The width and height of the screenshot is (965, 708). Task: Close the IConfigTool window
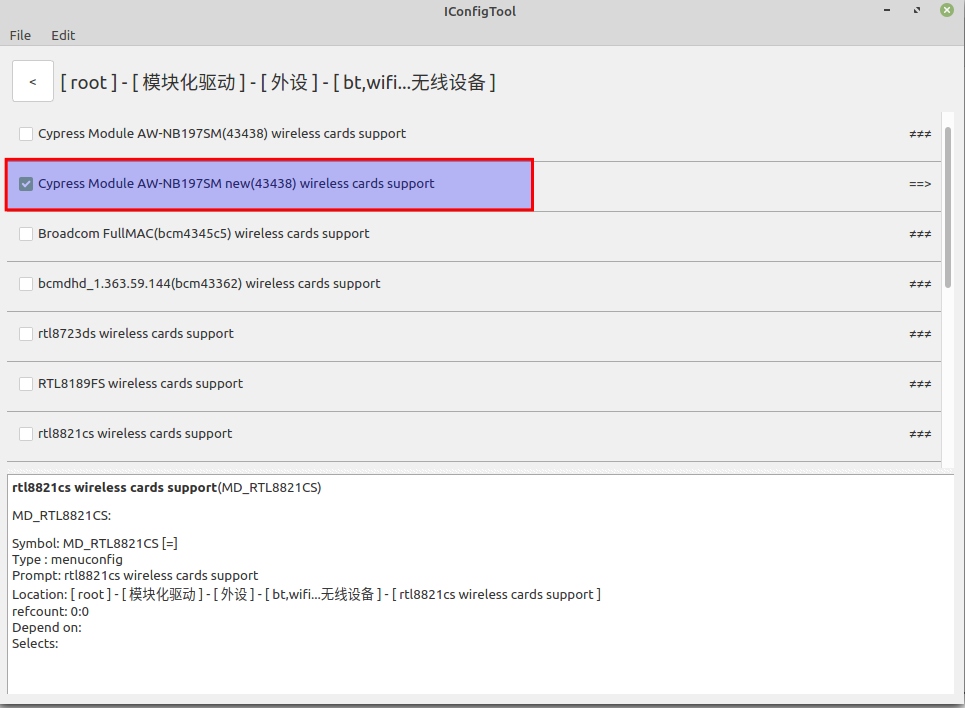(x=947, y=10)
